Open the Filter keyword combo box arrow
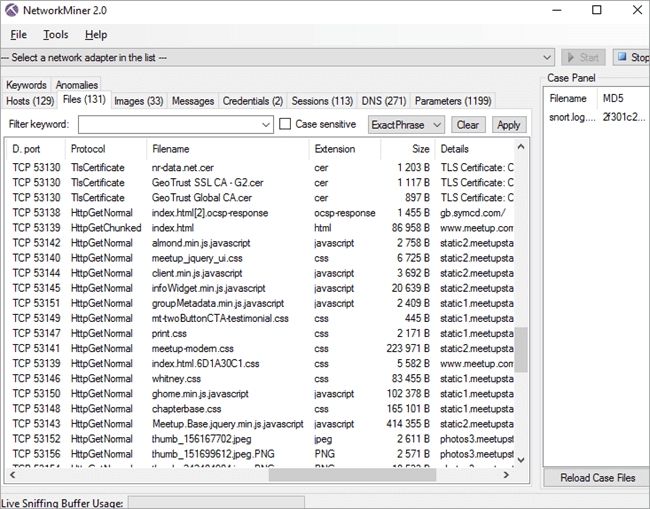Viewport: 650px width, 509px height. [265, 125]
